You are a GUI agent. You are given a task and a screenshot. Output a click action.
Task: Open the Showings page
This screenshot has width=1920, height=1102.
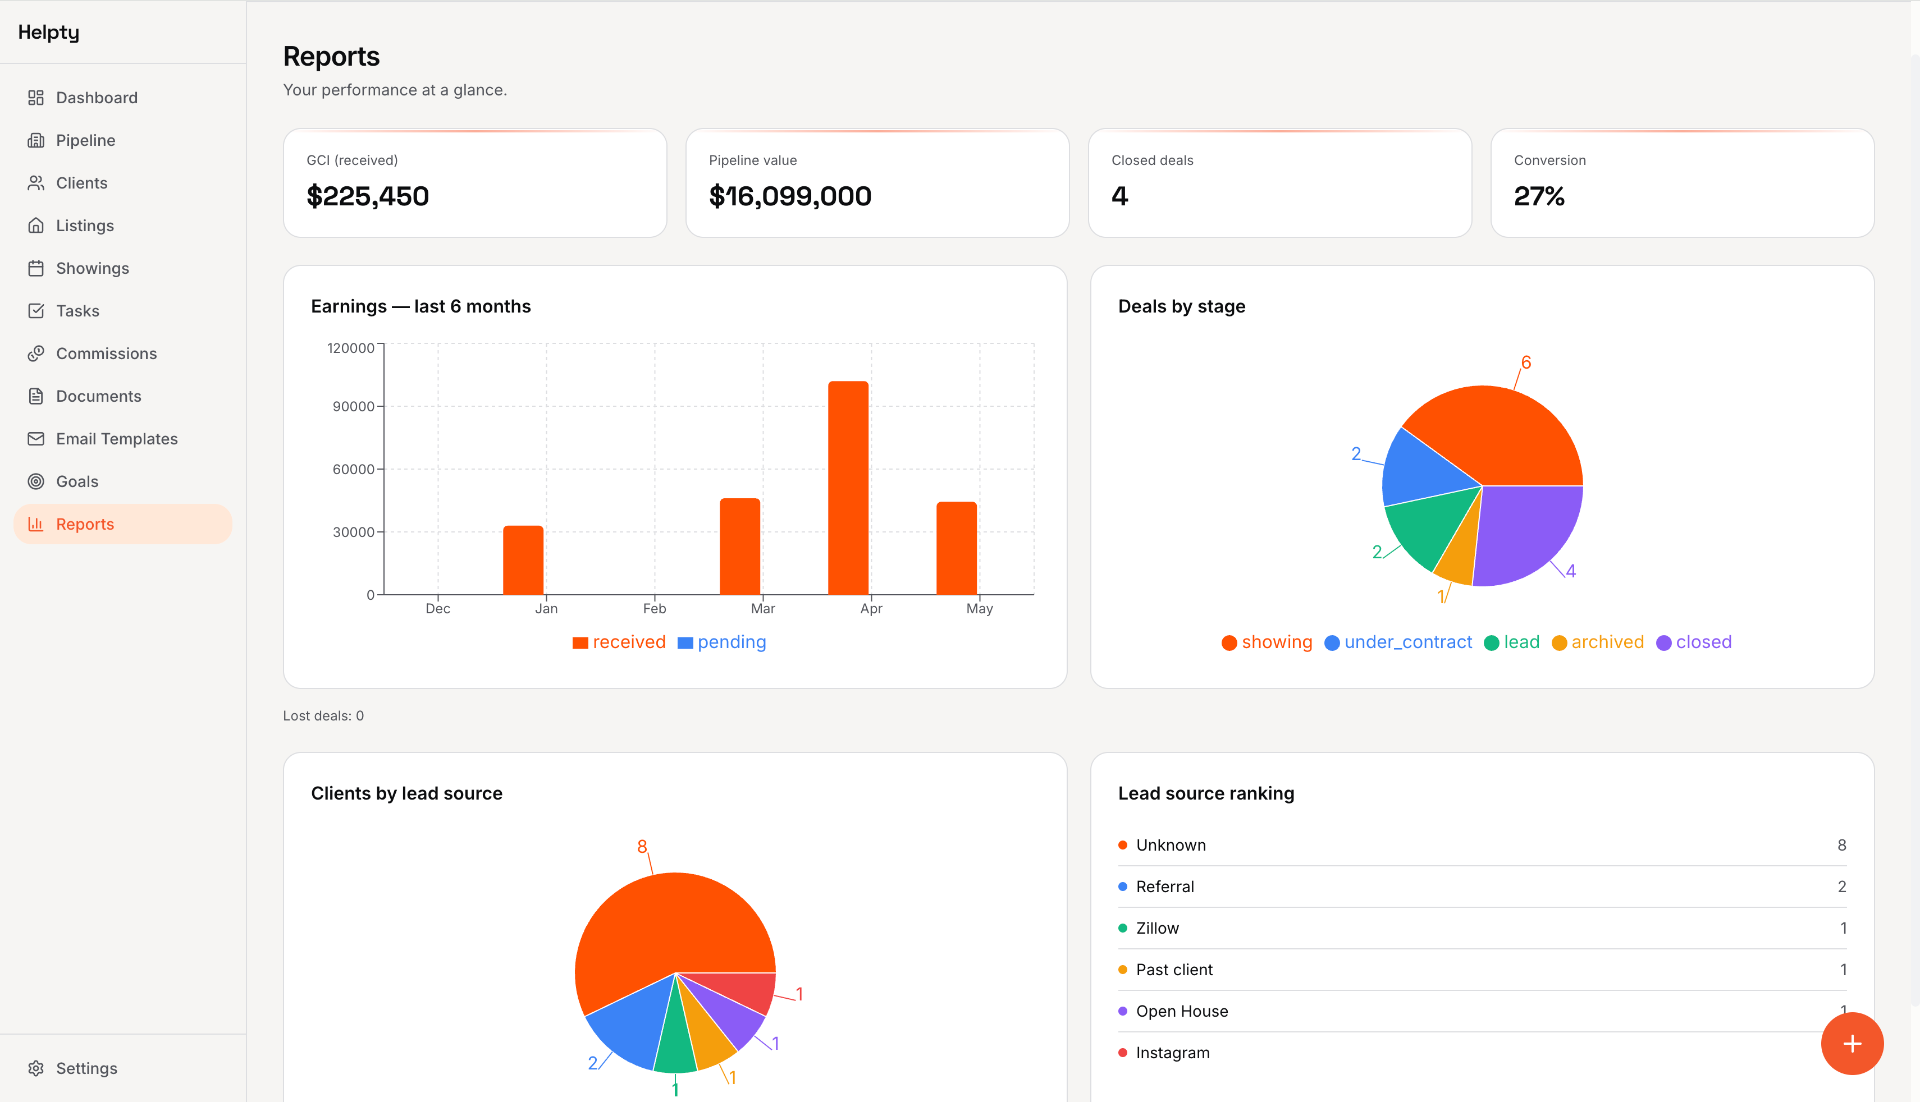click(123, 269)
